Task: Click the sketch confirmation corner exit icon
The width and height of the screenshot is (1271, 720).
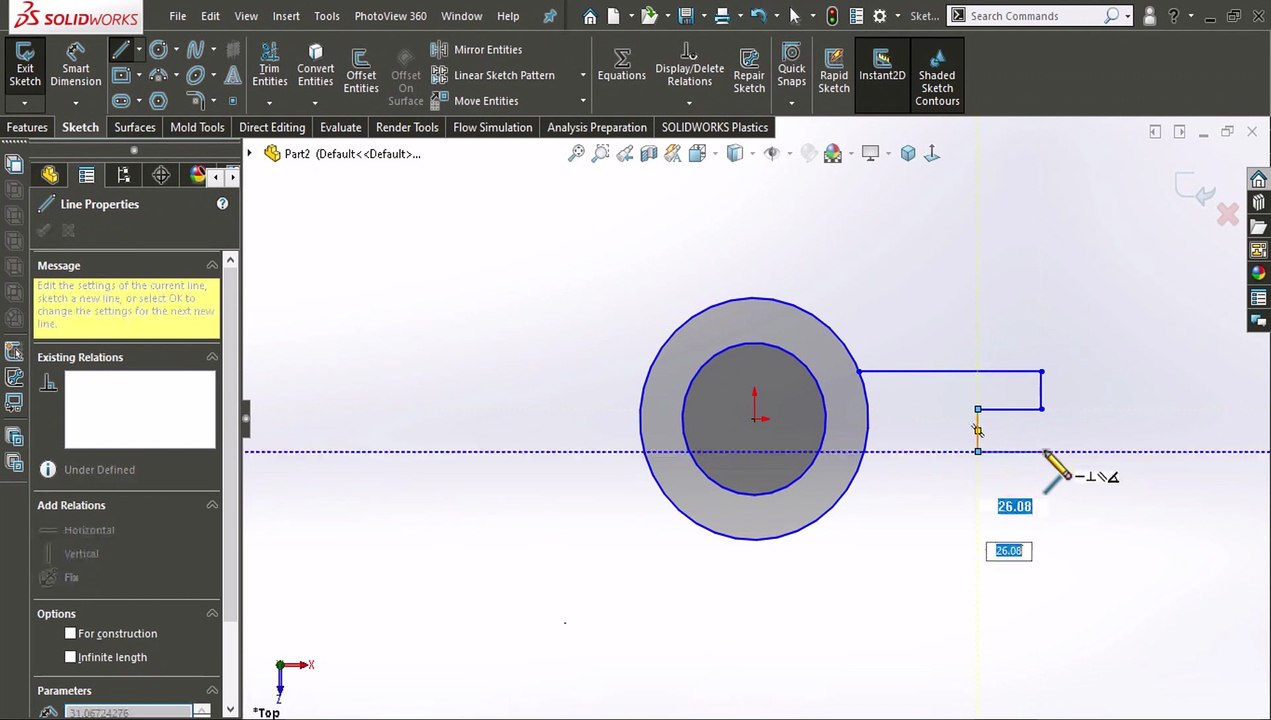Action: [x=1194, y=189]
